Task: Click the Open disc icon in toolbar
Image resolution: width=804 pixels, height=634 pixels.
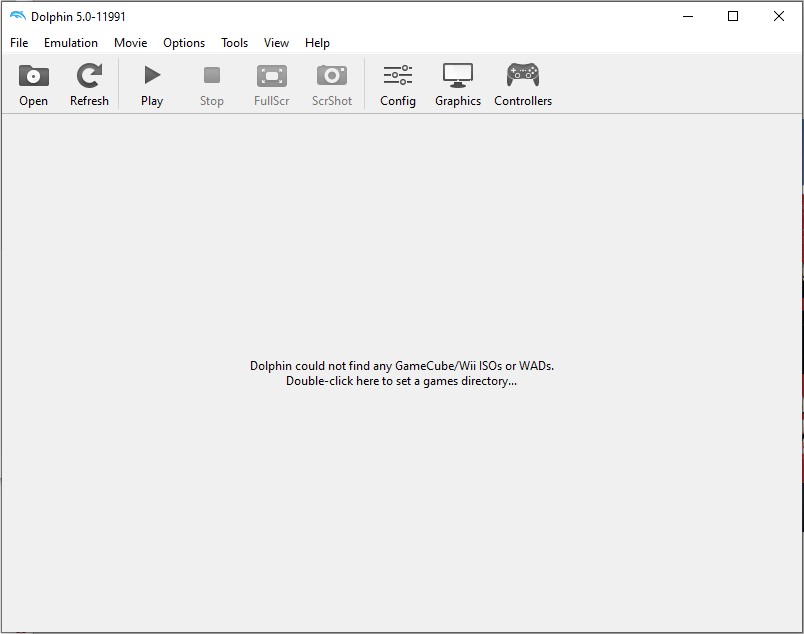Action: [x=33, y=76]
